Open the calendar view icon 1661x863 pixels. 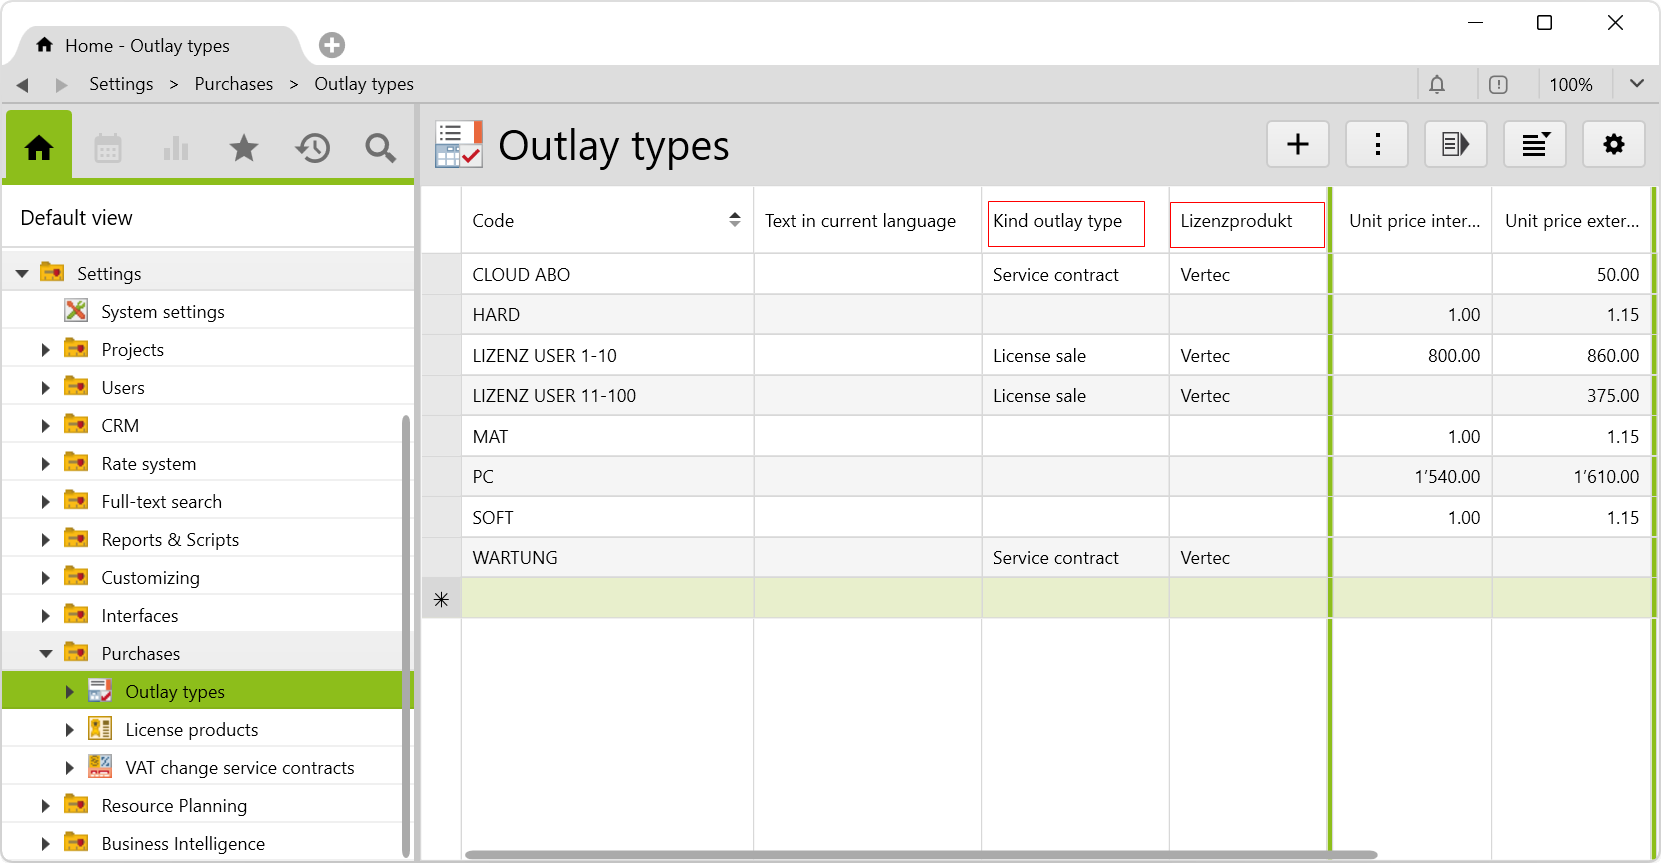[x=108, y=149]
